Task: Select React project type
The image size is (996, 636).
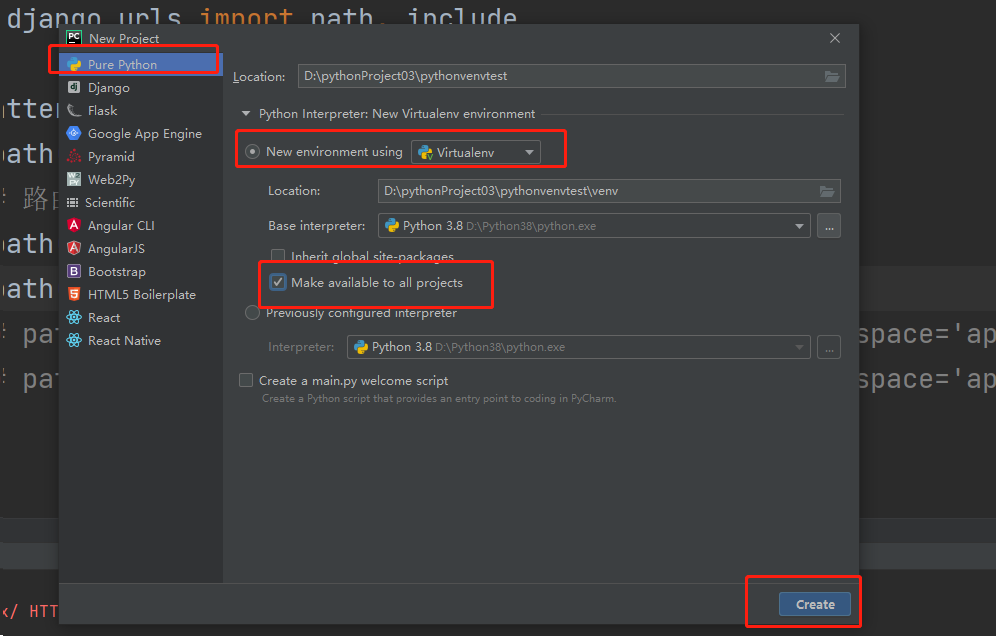Action: (x=140, y=317)
